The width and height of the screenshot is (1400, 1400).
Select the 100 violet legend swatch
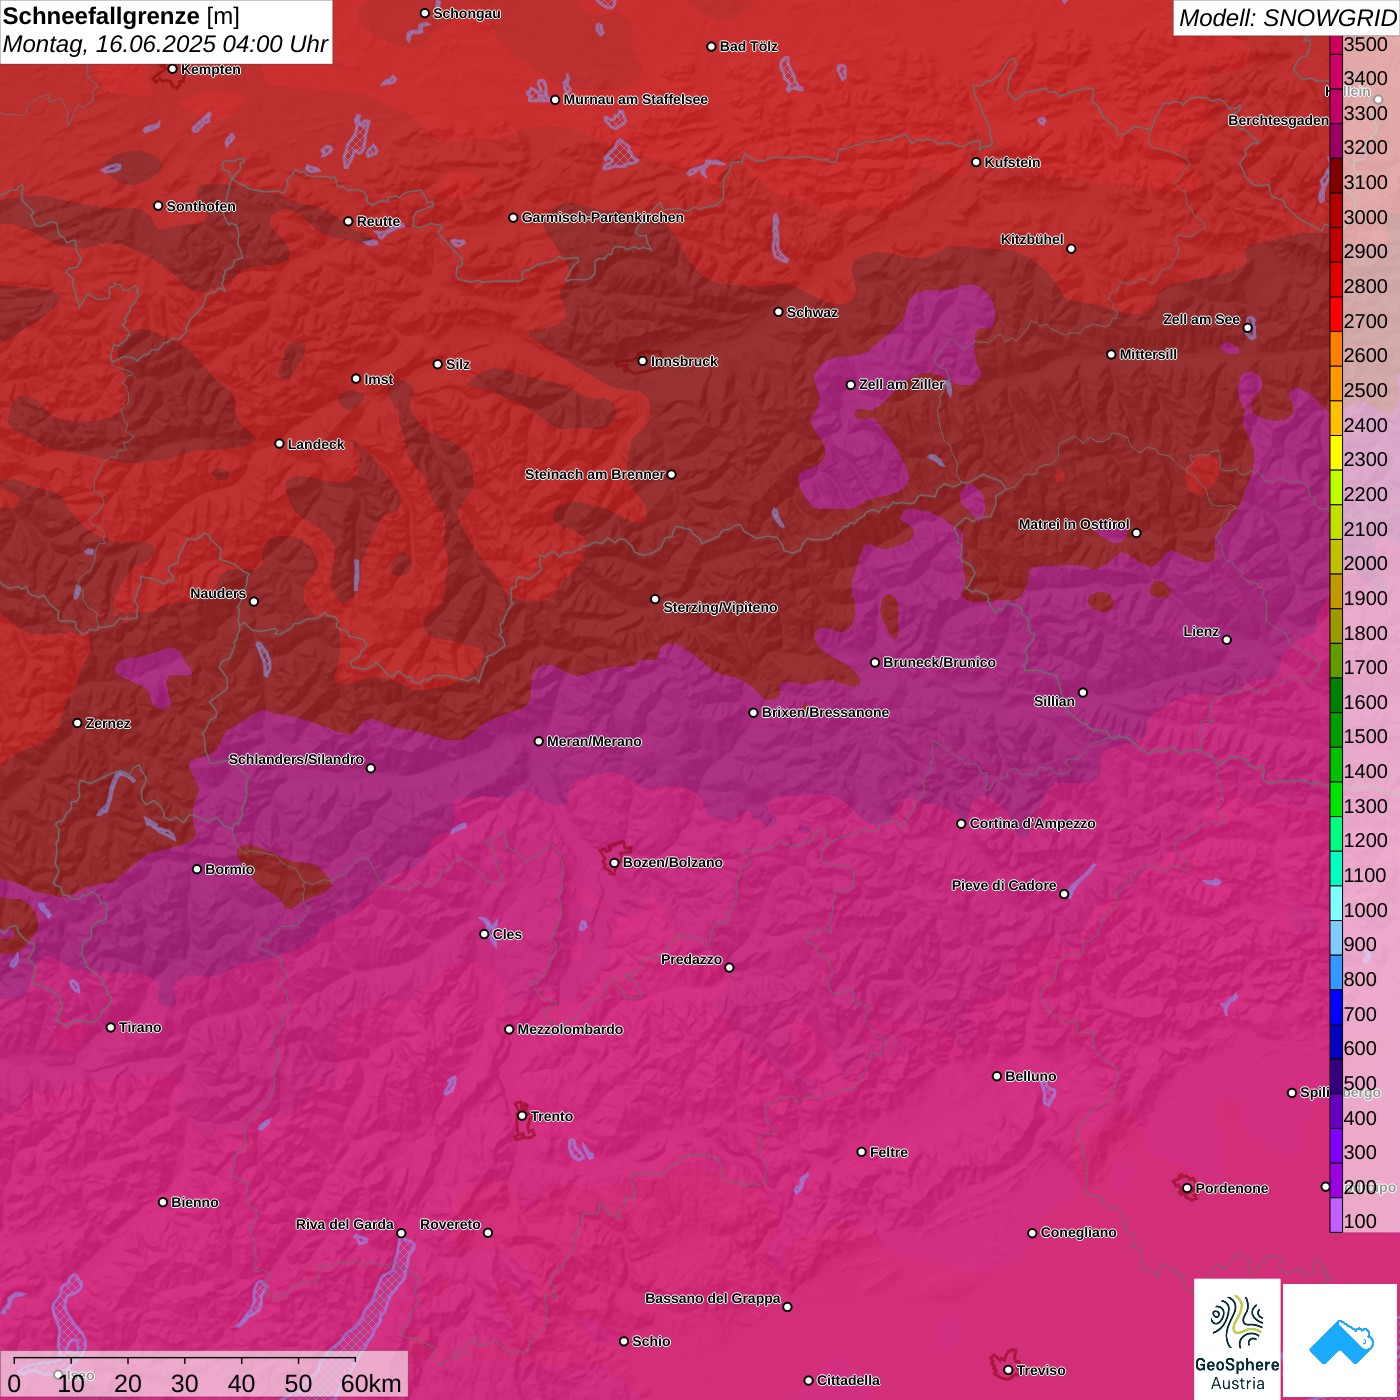1336,1215
